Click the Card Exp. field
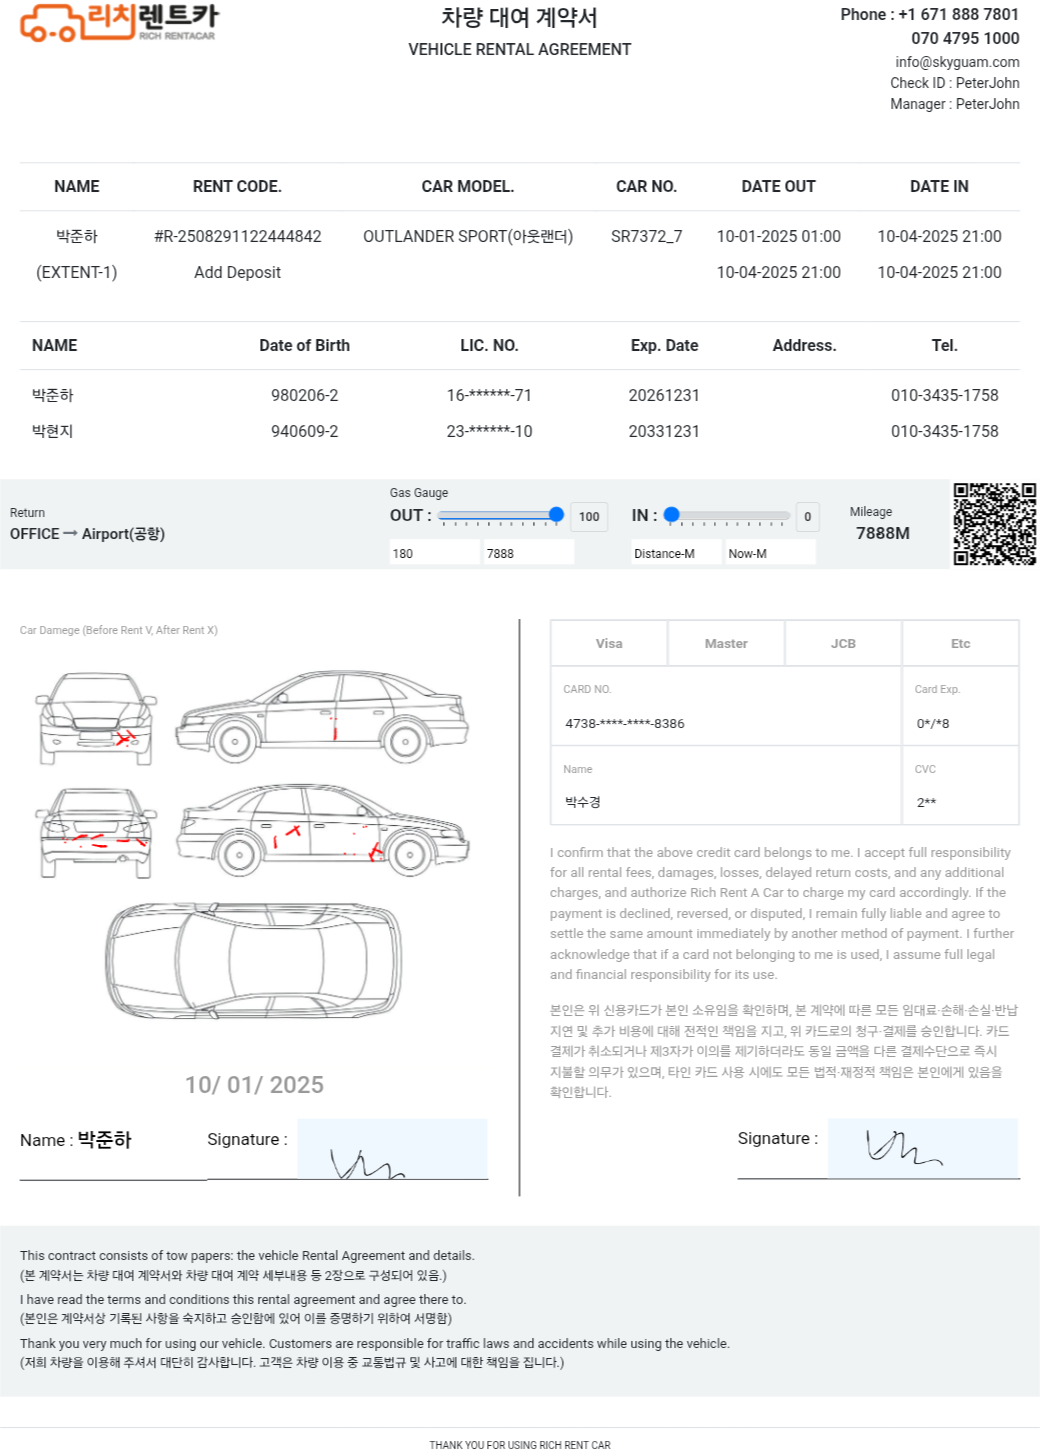The width and height of the screenshot is (1040, 1453). pos(960,723)
